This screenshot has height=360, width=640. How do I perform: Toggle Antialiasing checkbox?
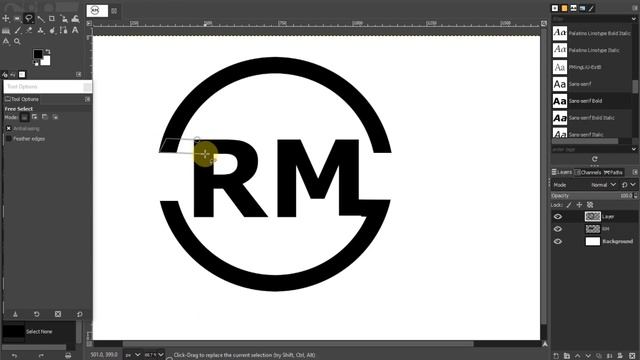pyautogui.click(x=9, y=128)
